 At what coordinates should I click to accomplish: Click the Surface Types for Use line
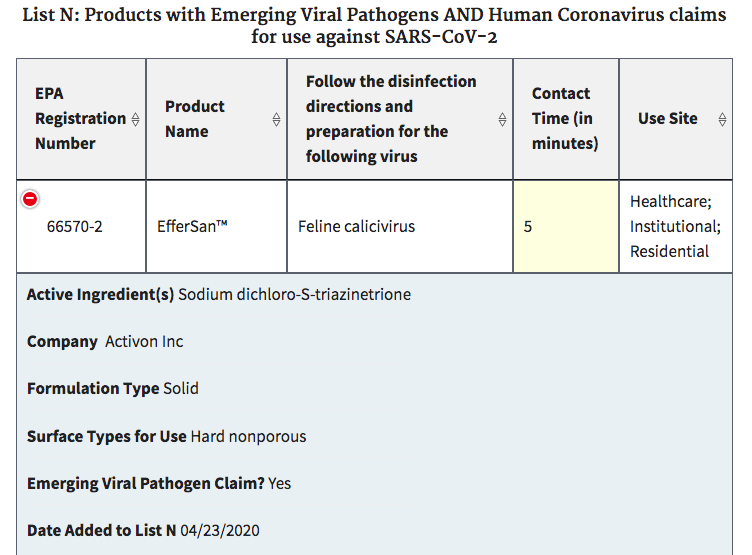(x=166, y=436)
